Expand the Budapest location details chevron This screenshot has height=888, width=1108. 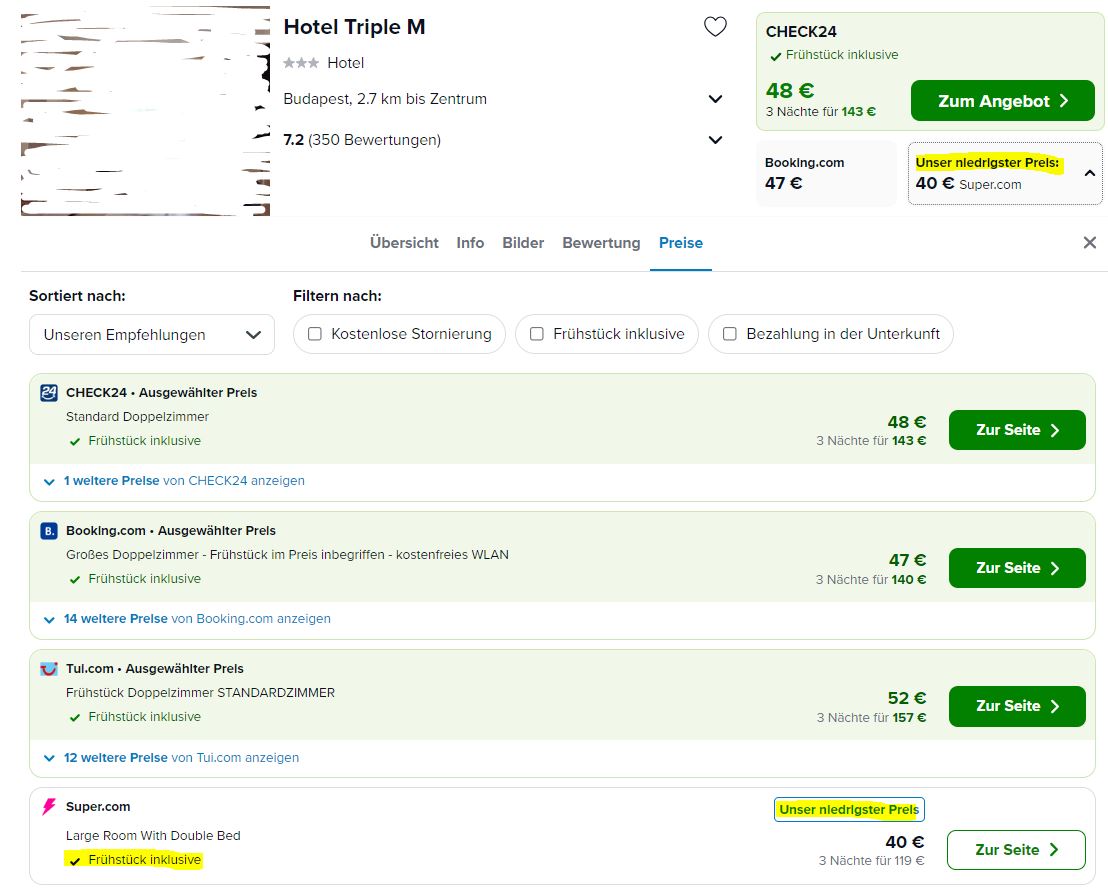point(715,99)
